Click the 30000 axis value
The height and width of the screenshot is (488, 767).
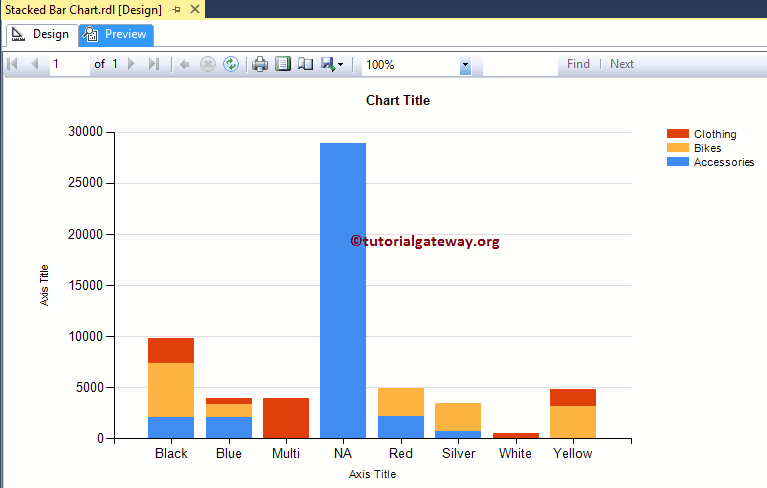[x=86, y=132]
